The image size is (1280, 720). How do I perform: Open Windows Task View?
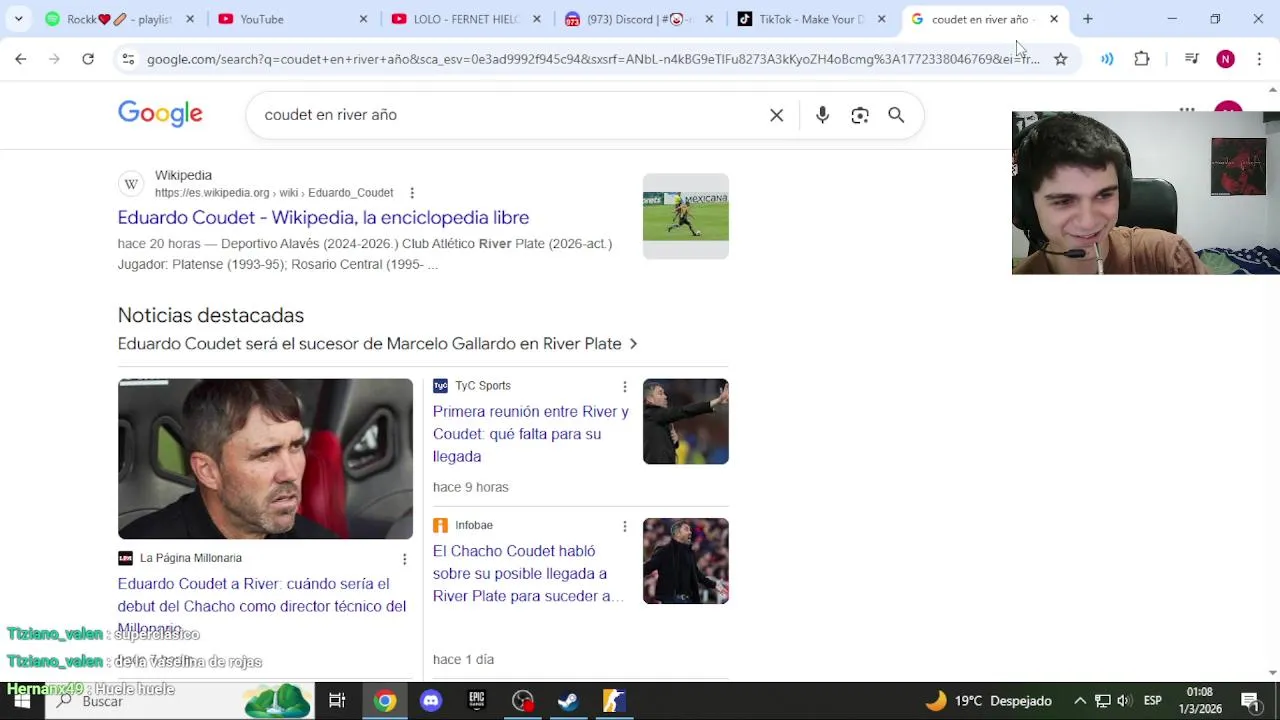tap(337, 701)
